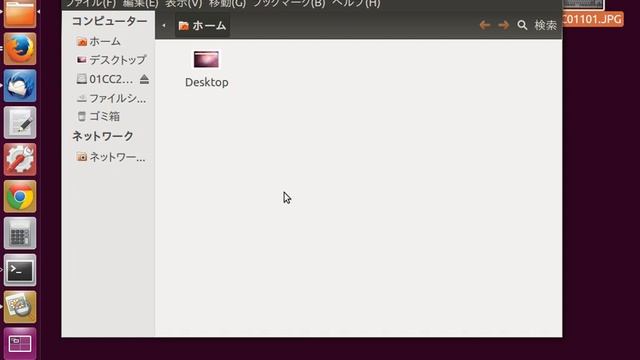
Task: Click the 検索 search label
Action: pyautogui.click(x=545, y=25)
